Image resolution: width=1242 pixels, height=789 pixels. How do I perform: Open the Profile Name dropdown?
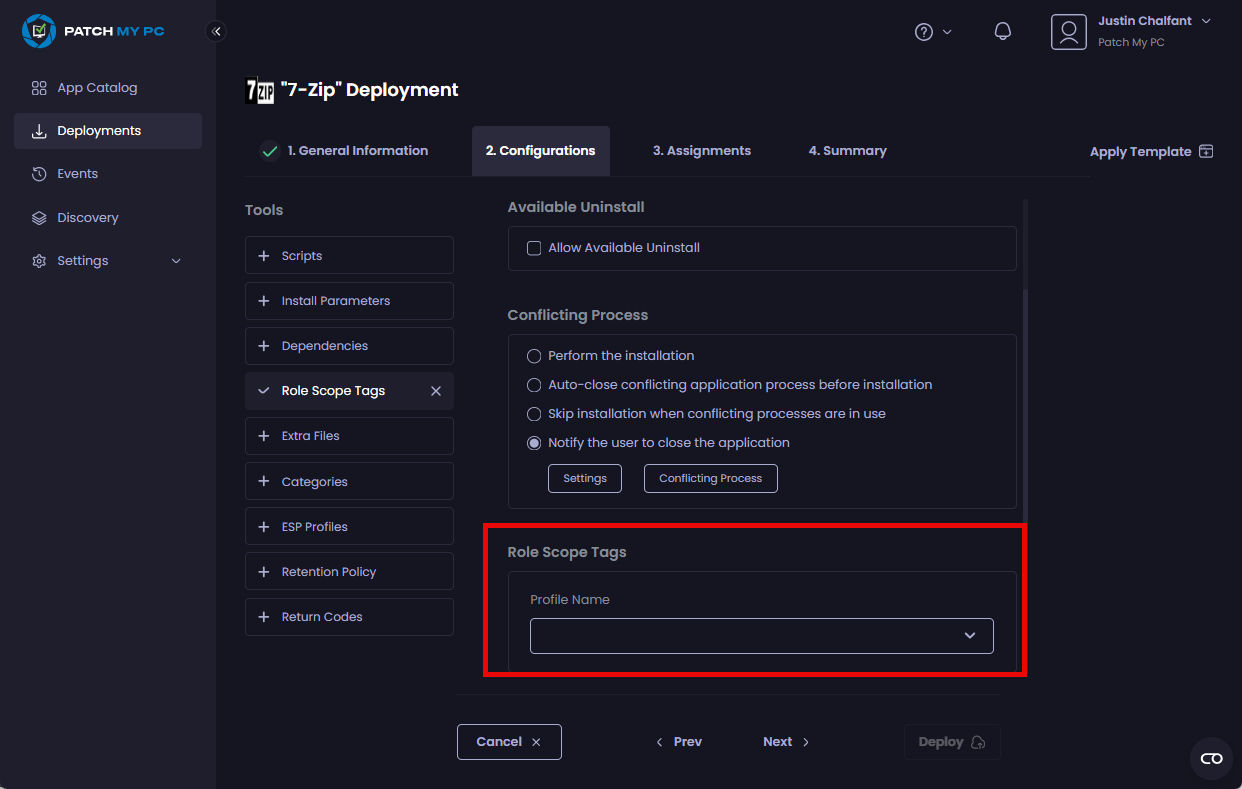(x=761, y=636)
